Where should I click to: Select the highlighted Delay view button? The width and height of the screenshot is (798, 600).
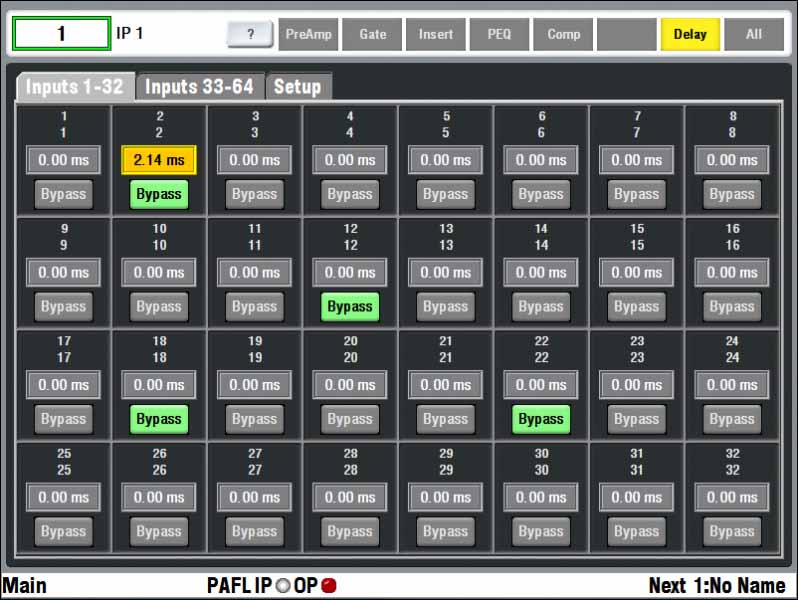point(690,34)
